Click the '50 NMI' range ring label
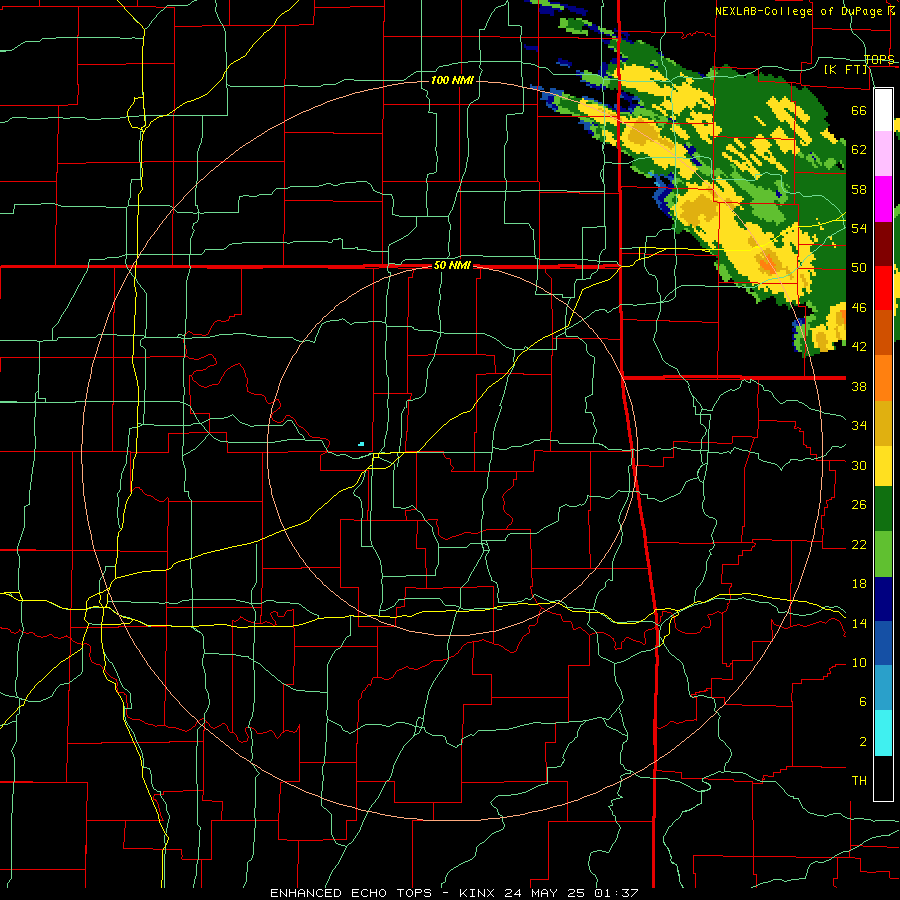The height and width of the screenshot is (900, 900). tap(452, 265)
